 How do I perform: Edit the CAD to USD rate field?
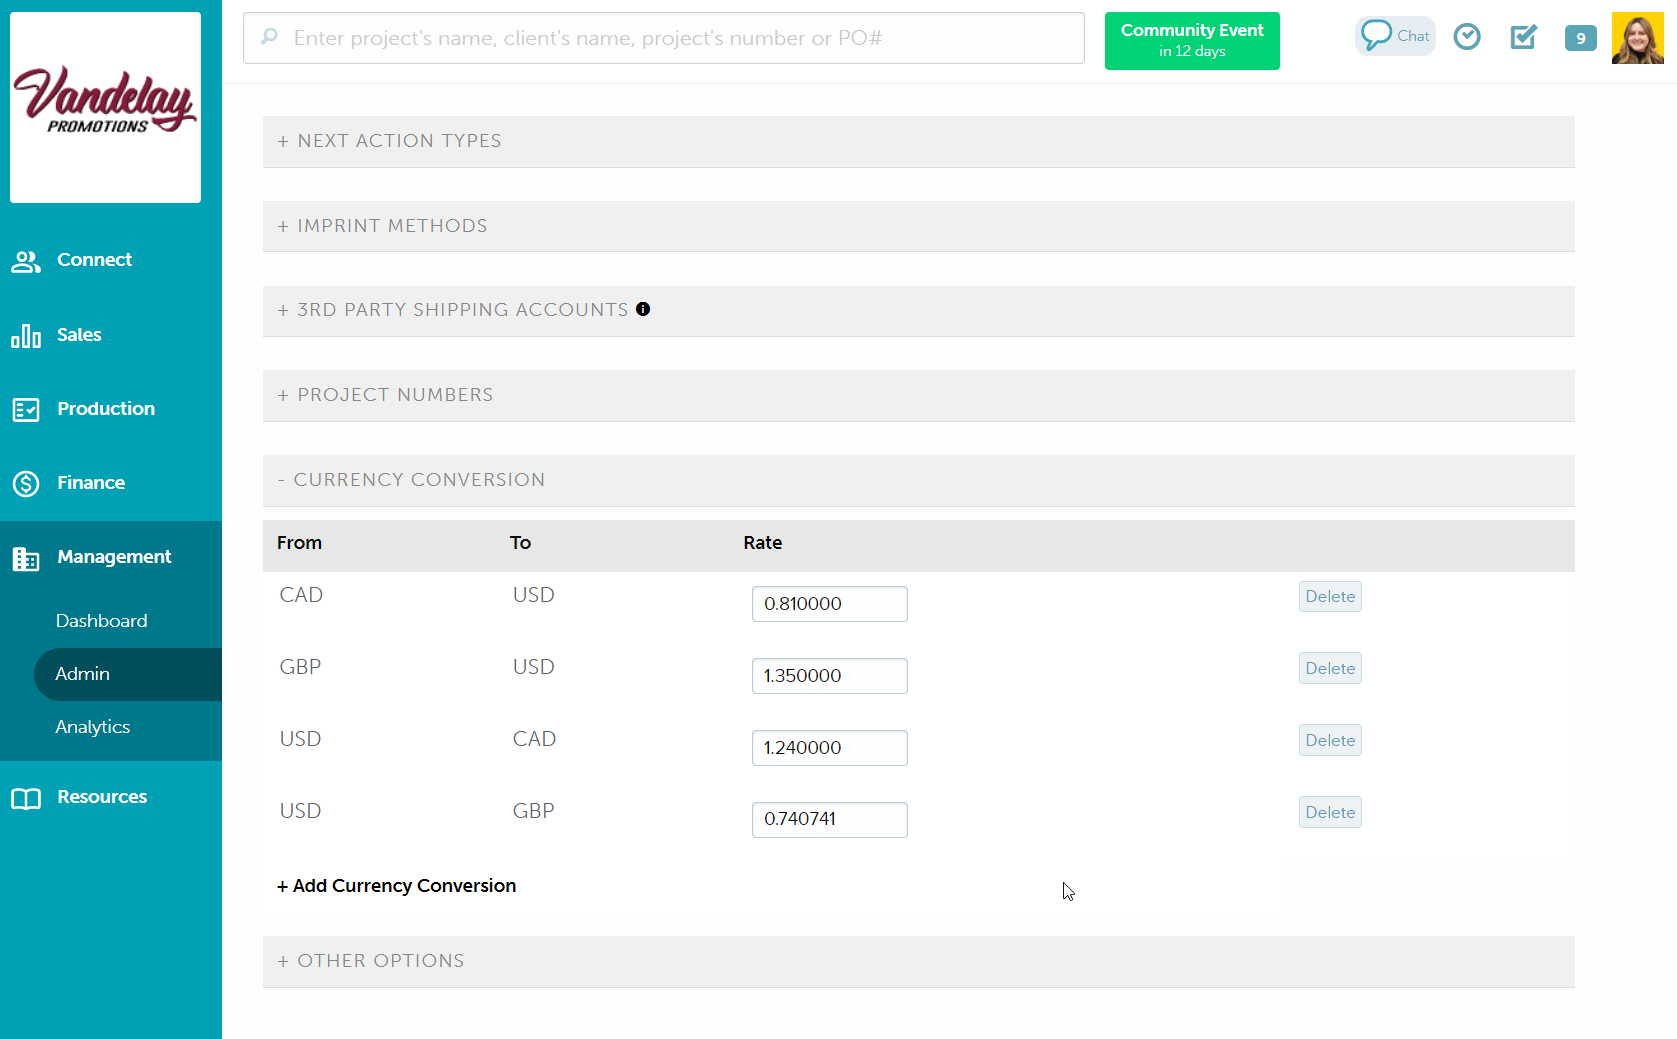pyautogui.click(x=829, y=604)
